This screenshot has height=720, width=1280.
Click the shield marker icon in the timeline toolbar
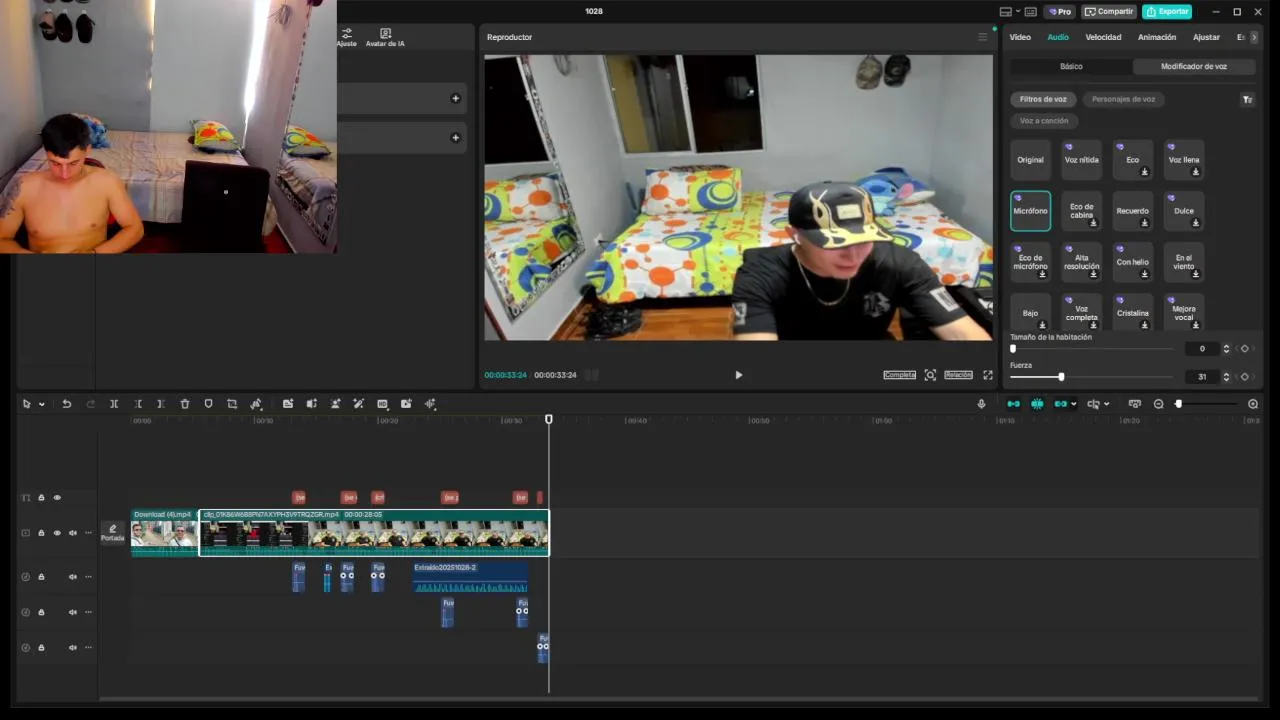click(208, 404)
